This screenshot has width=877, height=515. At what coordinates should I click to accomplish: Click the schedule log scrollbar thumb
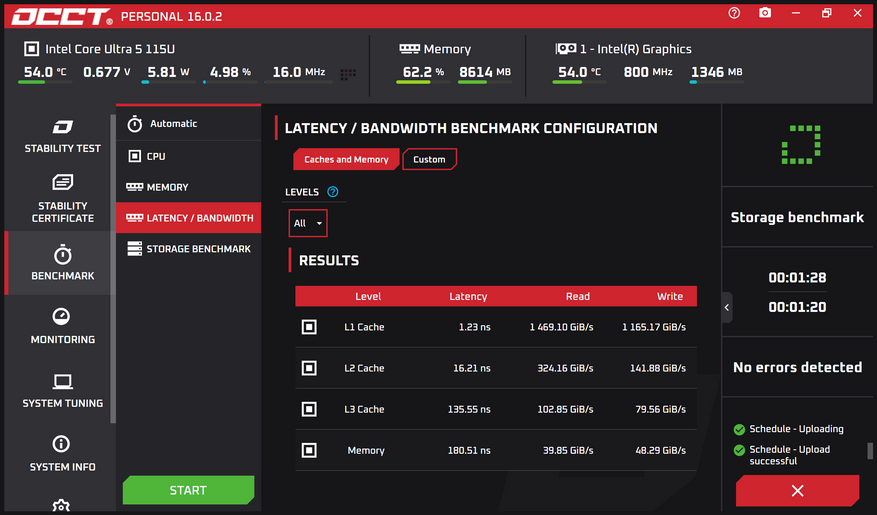tap(870, 451)
